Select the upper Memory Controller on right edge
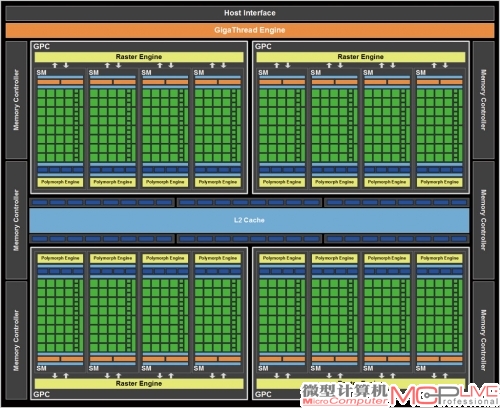Viewport: 500px width, 408px height. 483,100
